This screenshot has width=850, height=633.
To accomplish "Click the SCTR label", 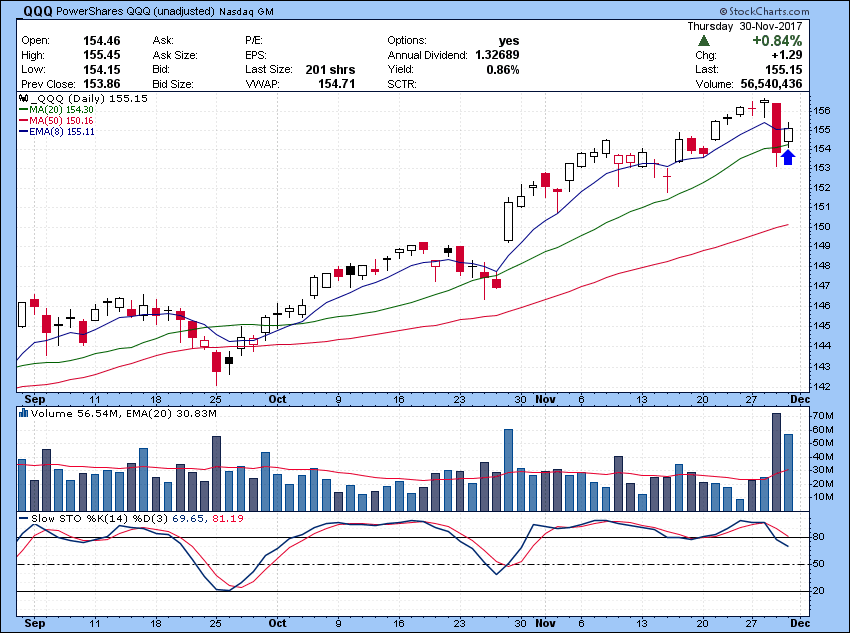I will [402, 84].
